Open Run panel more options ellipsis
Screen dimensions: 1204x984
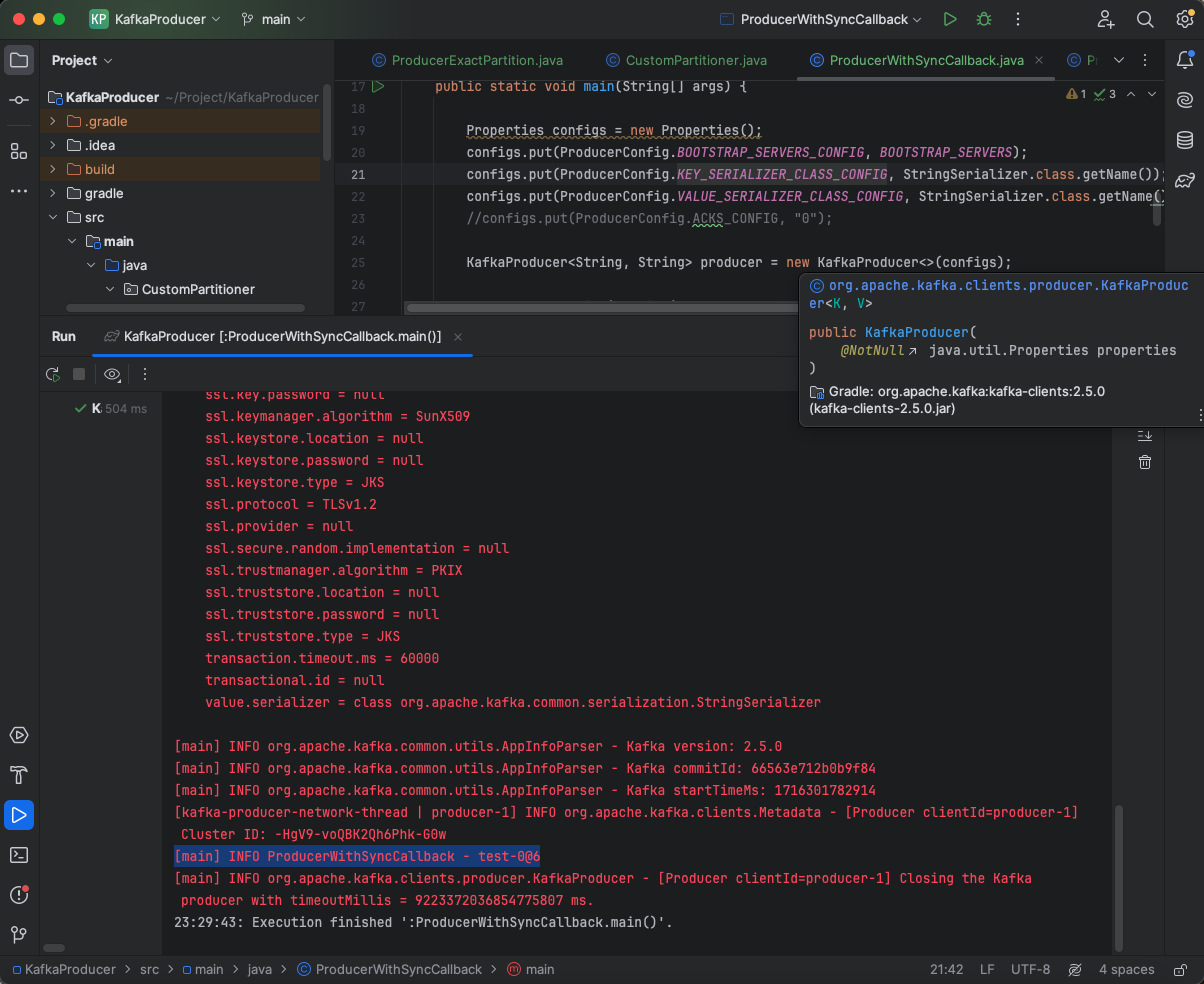[x=145, y=374]
